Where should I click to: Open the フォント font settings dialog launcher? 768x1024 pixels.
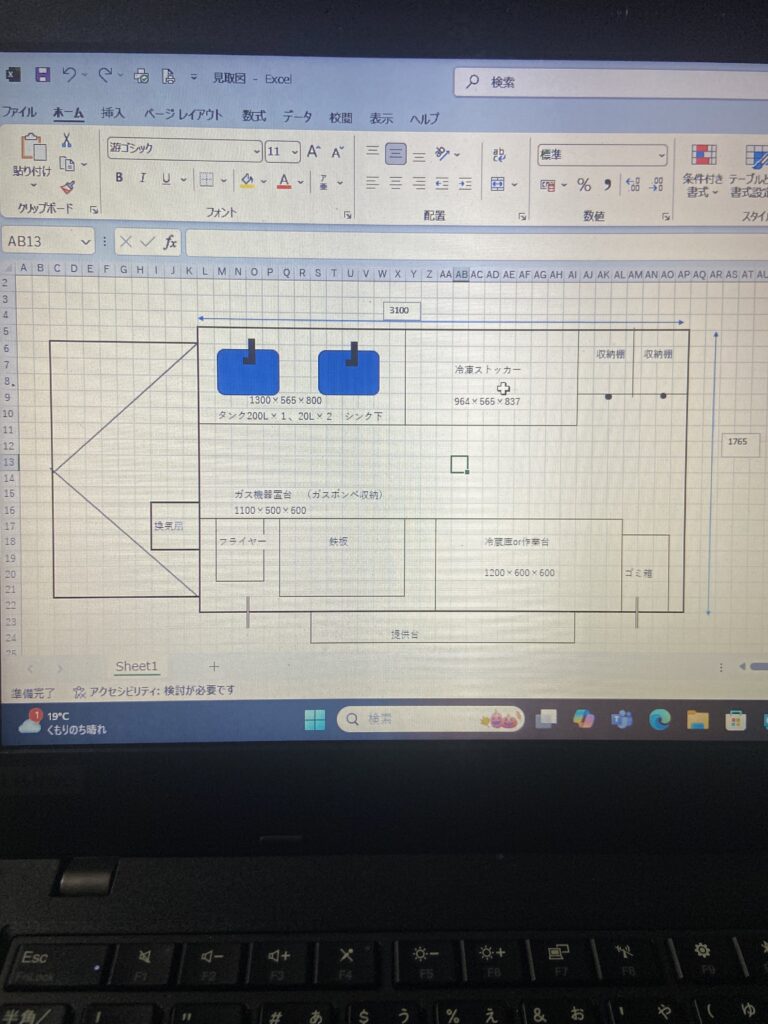[347, 215]
